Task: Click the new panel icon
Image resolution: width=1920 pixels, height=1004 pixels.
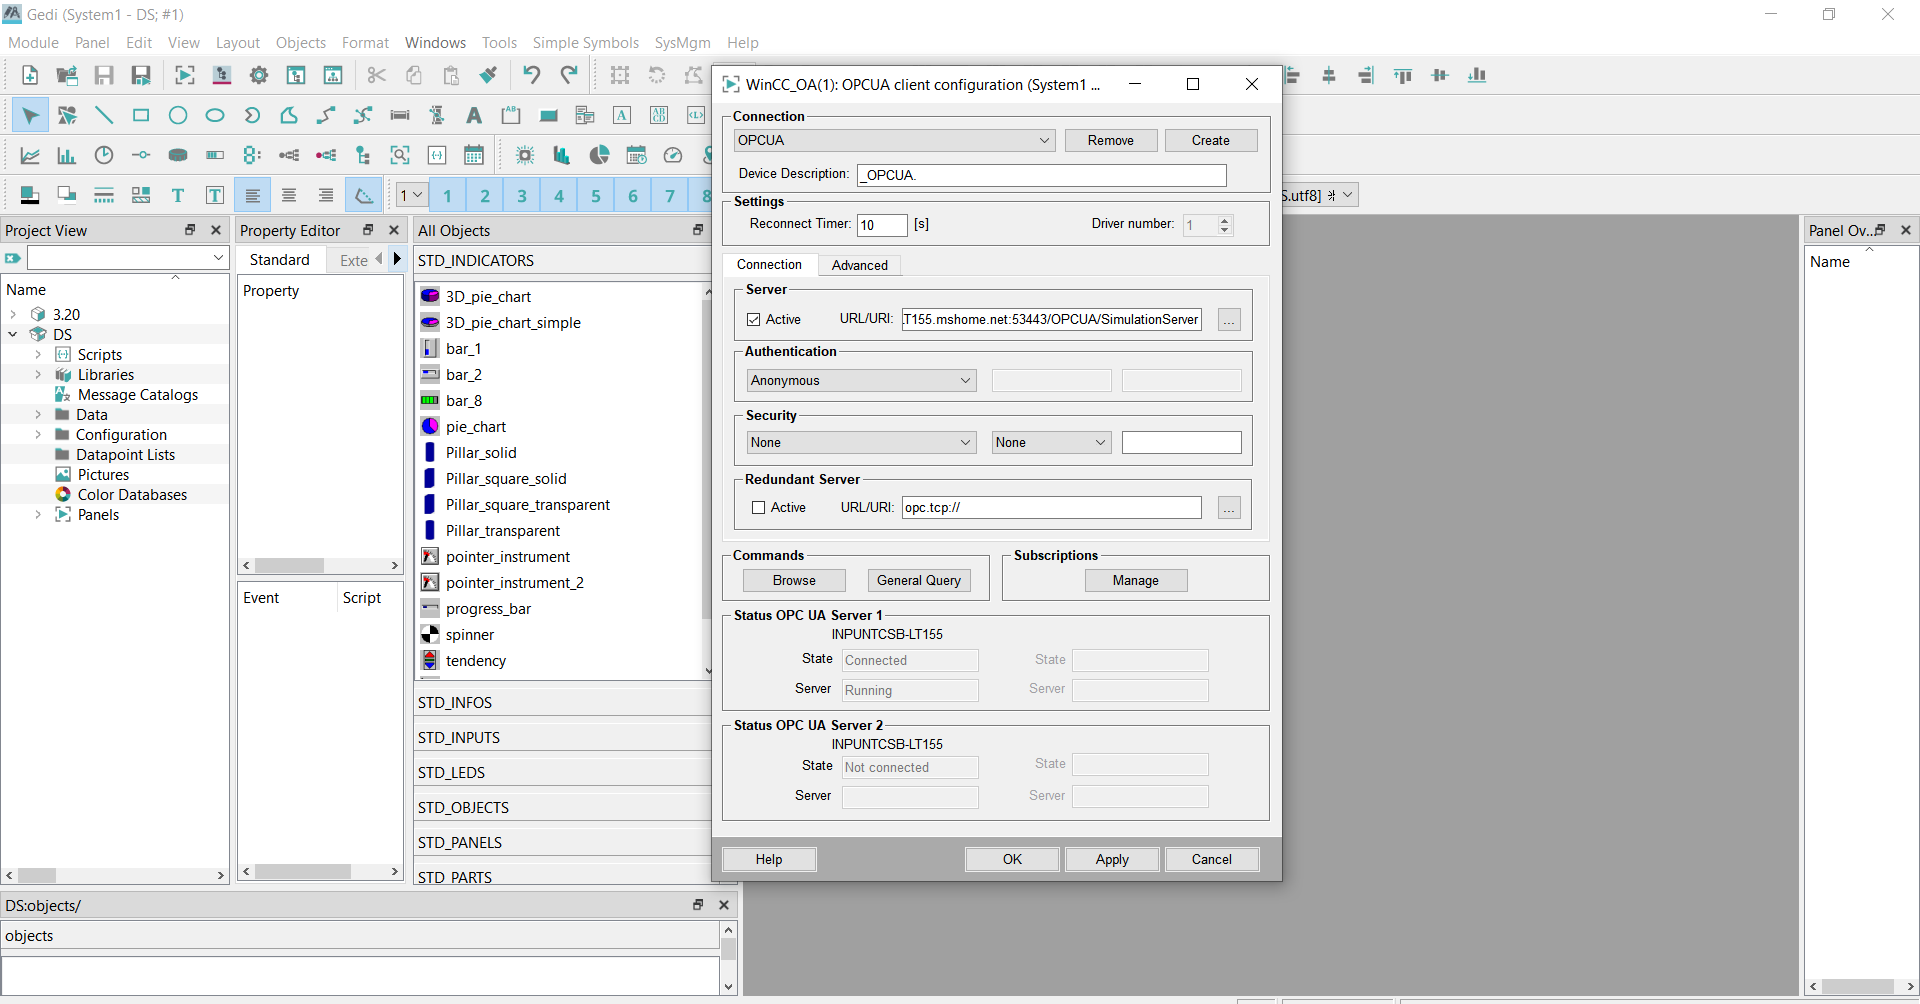Action: tap(30, 75)
